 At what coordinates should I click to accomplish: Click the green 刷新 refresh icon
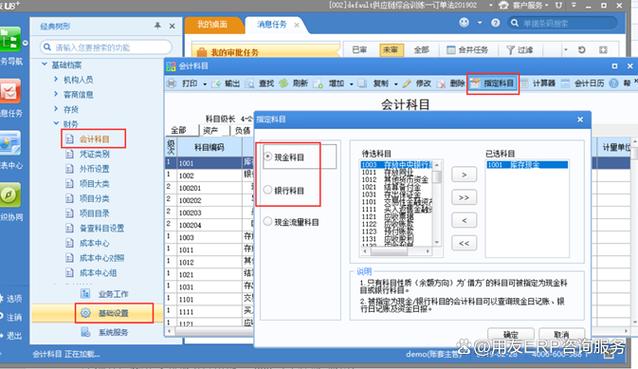pyautogui.click(x=284, y=83)
